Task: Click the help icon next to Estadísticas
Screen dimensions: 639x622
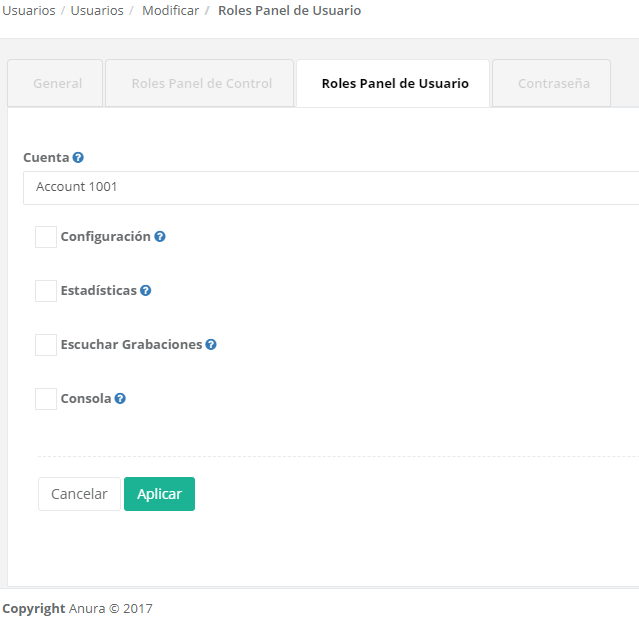Action: click(x=145, y=290)
